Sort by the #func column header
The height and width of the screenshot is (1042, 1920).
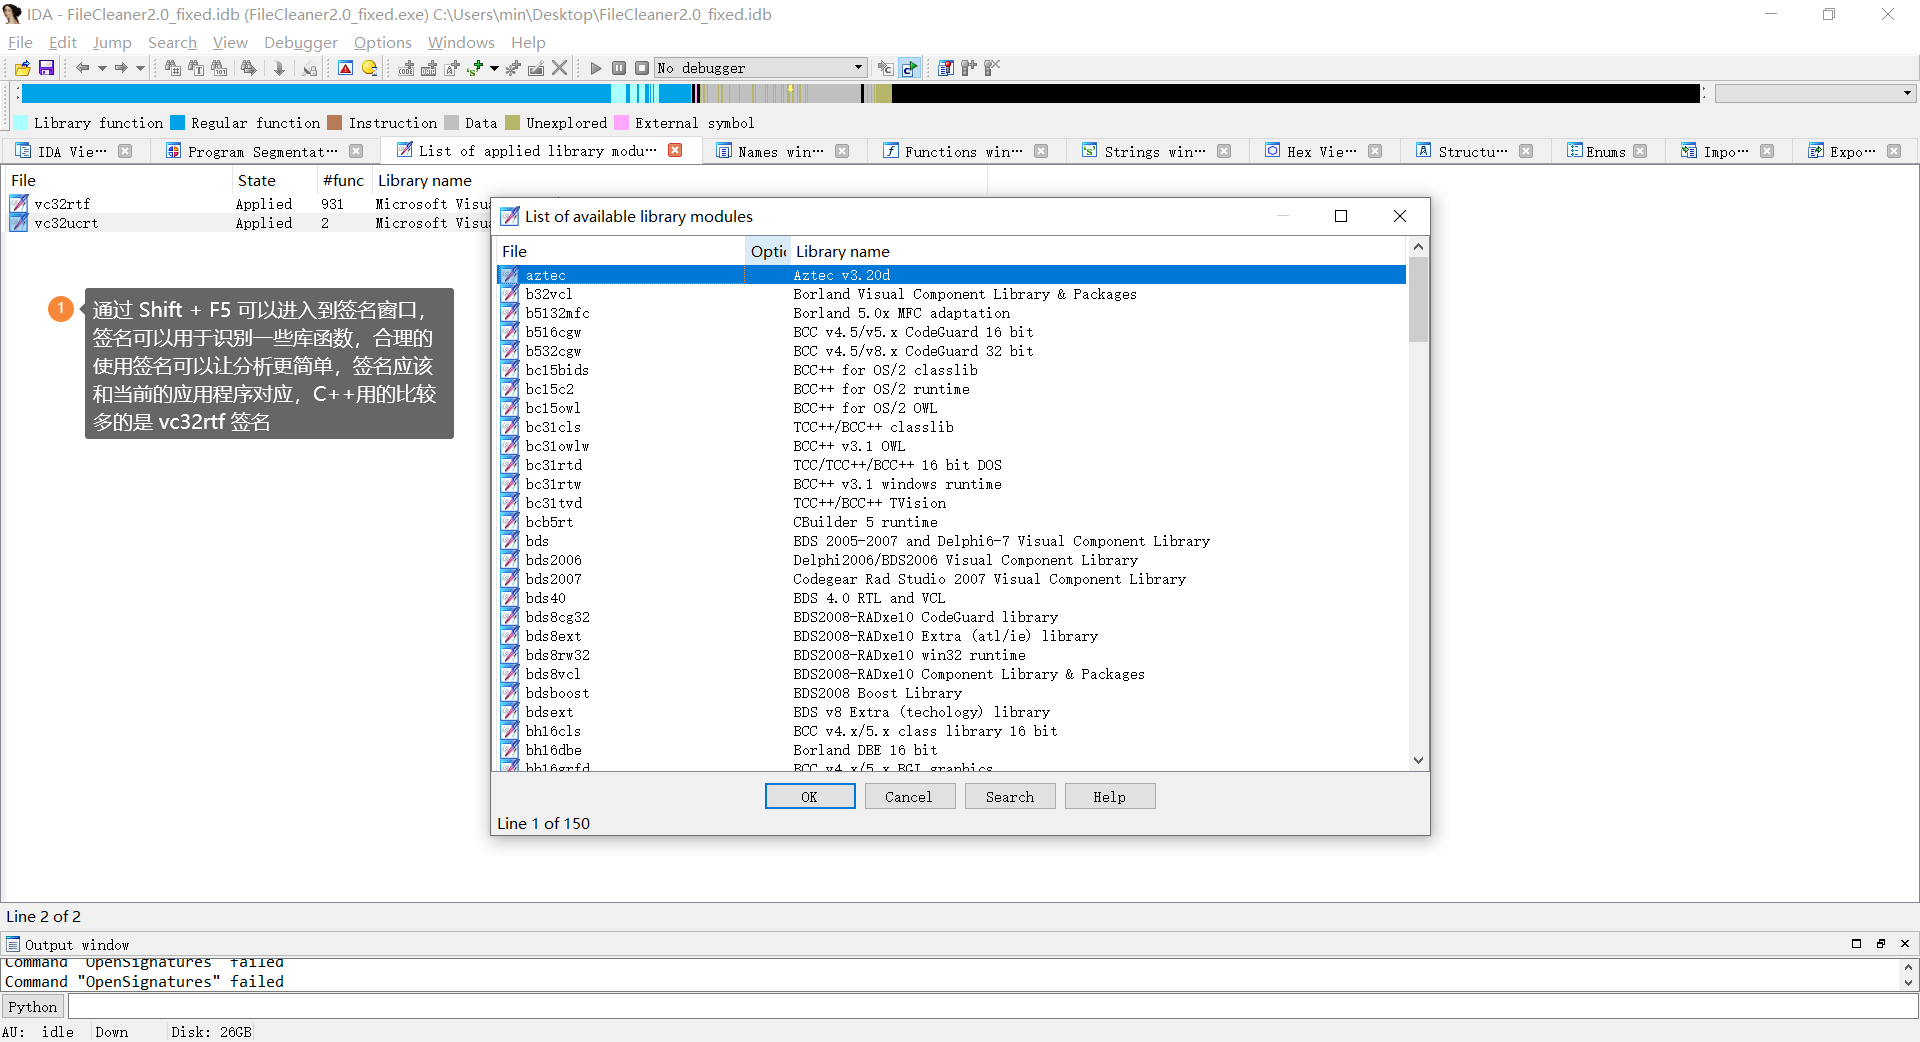point(343,180)
